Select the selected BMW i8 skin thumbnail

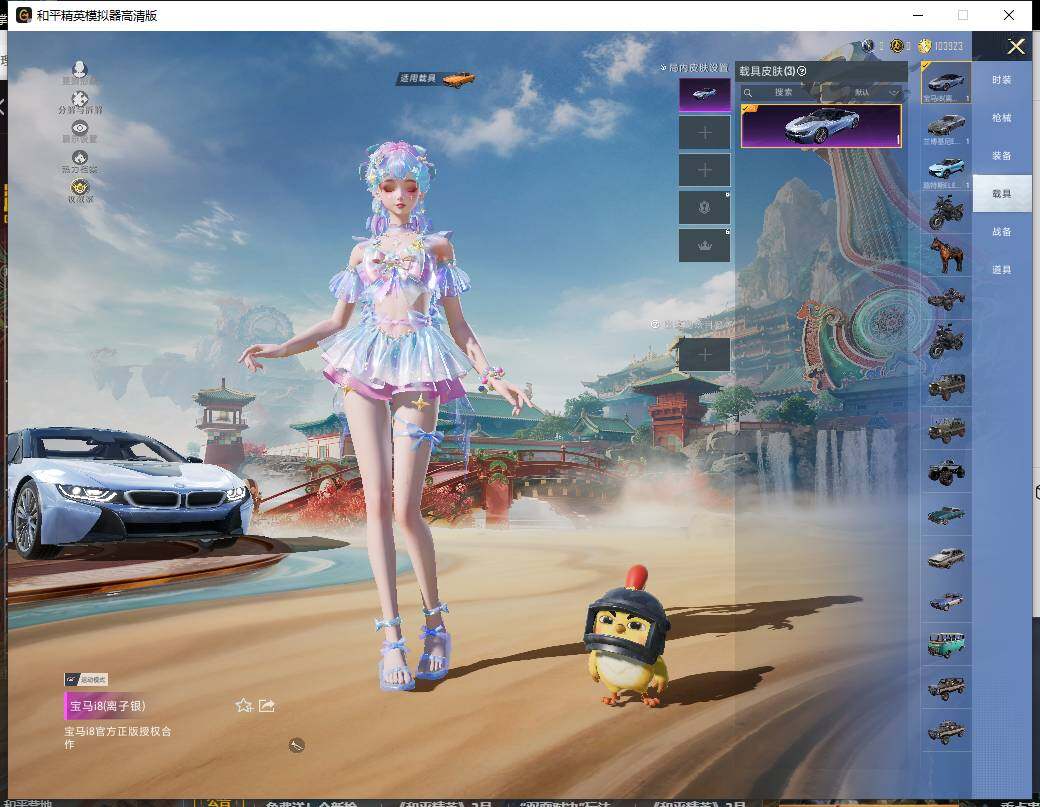[x=820, y=126]
